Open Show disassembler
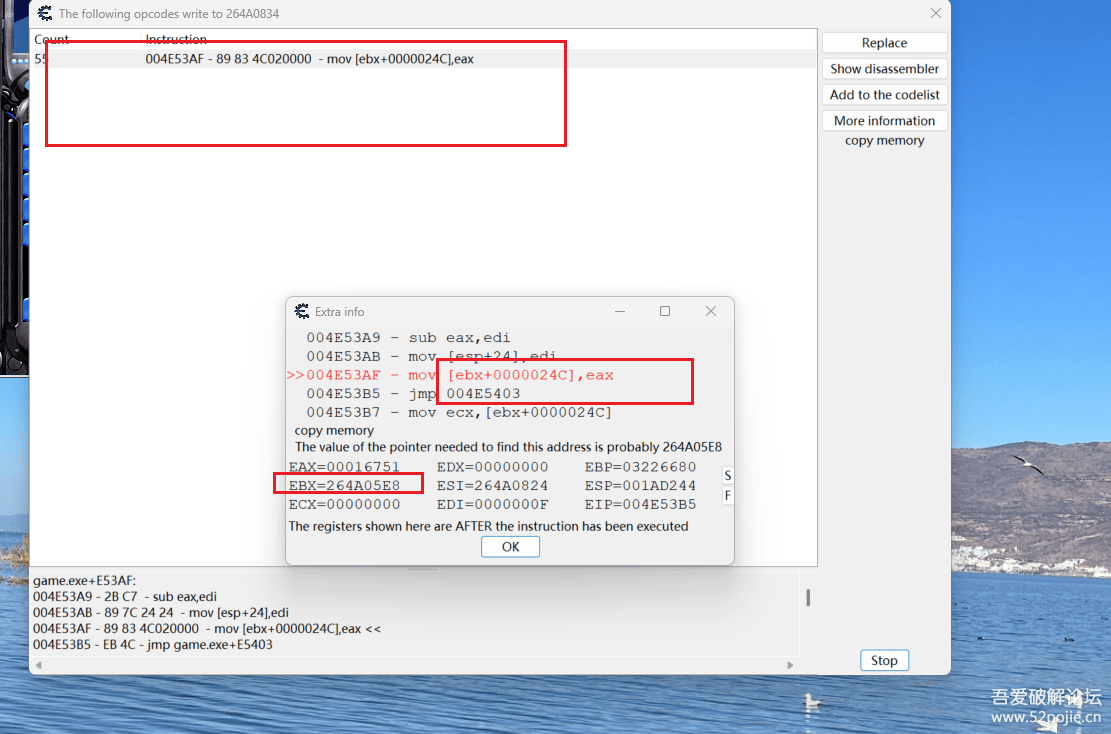The width and height of the screenshot is (1111, 734). click(x=884, y=69)
